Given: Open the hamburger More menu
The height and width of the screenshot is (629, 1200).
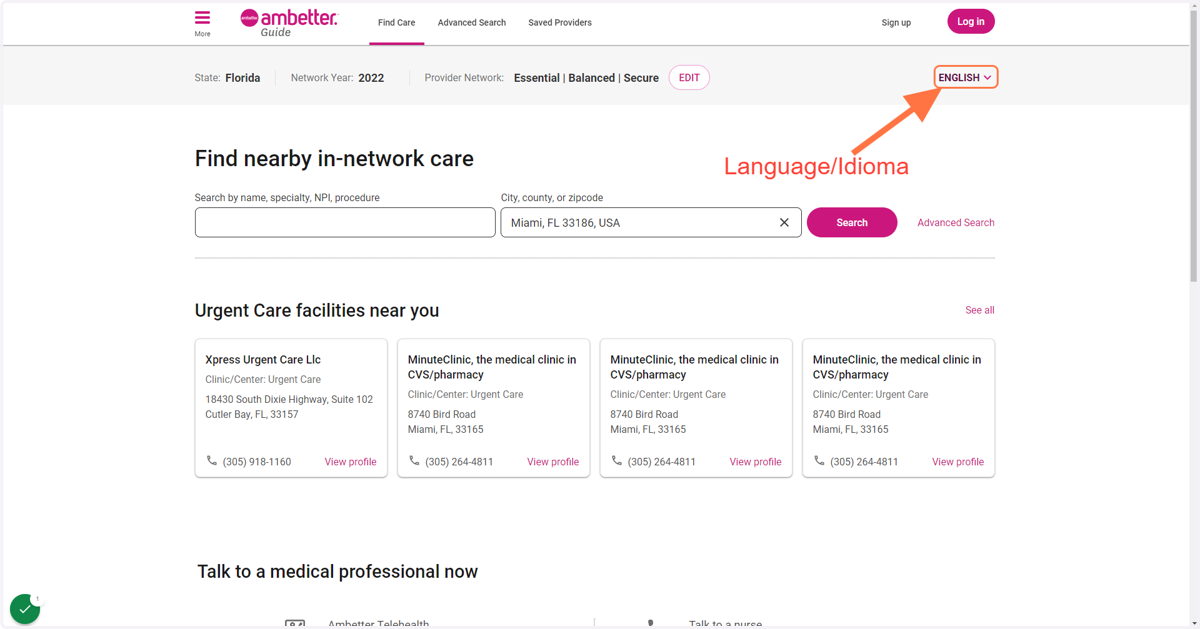Looking at the screenshot, I should pos(202,23).
